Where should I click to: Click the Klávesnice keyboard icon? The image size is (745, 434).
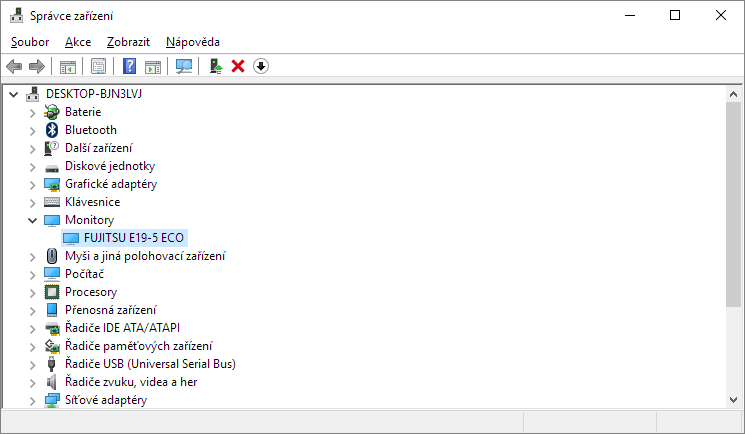[x=52, y=202]
